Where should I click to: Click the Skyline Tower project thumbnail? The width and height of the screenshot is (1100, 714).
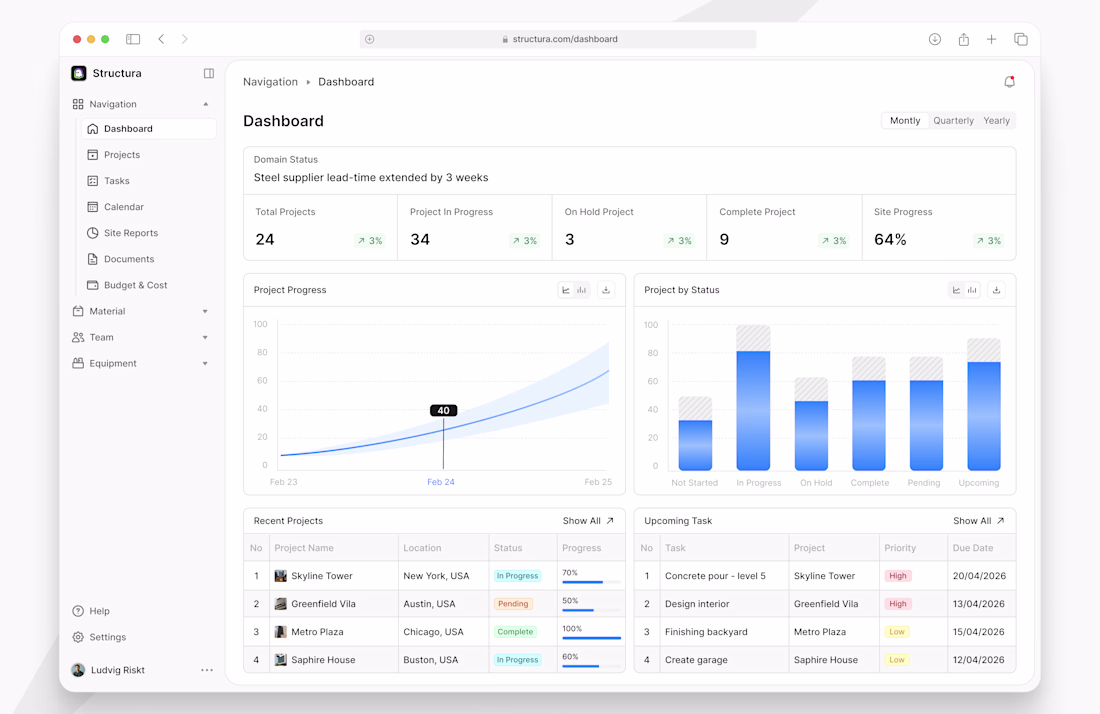click(281, 576)
